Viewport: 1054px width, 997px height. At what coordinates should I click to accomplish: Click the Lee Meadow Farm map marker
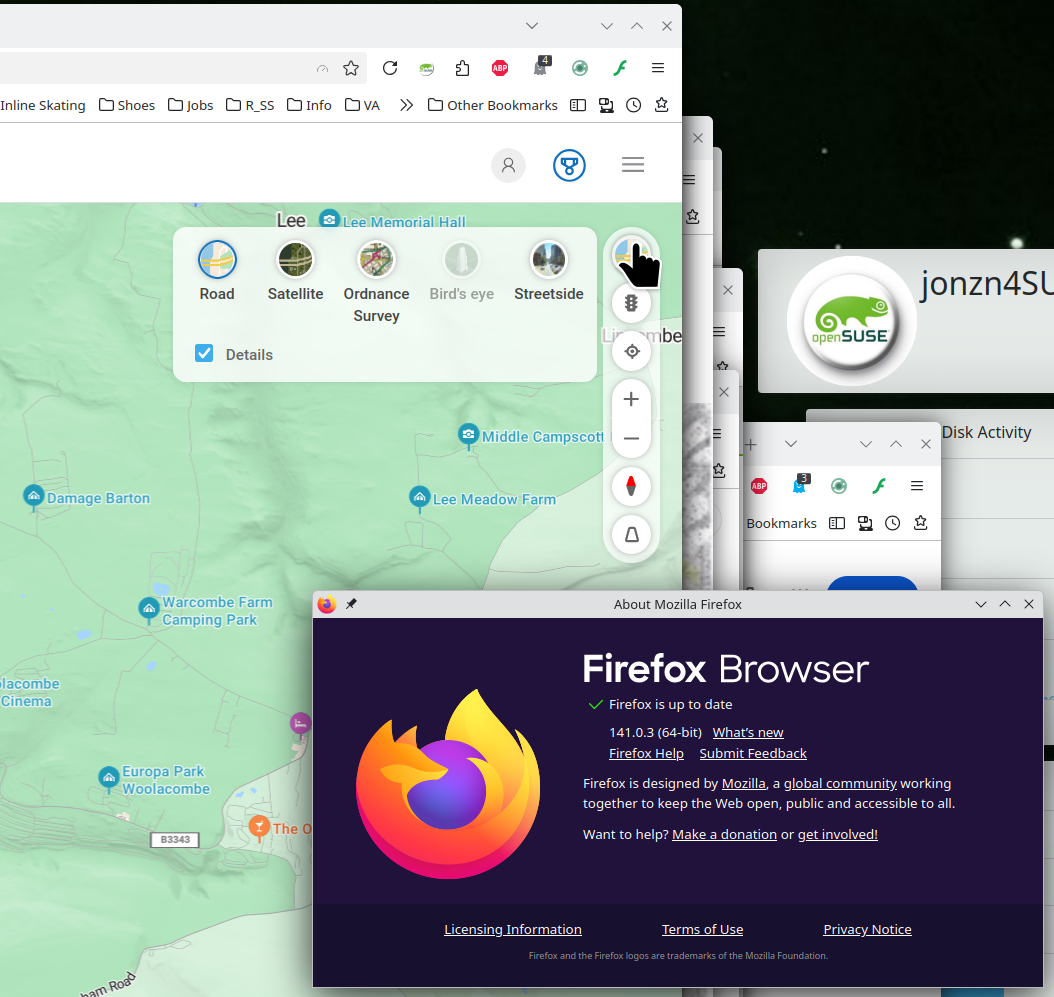(x=419, y=497)
